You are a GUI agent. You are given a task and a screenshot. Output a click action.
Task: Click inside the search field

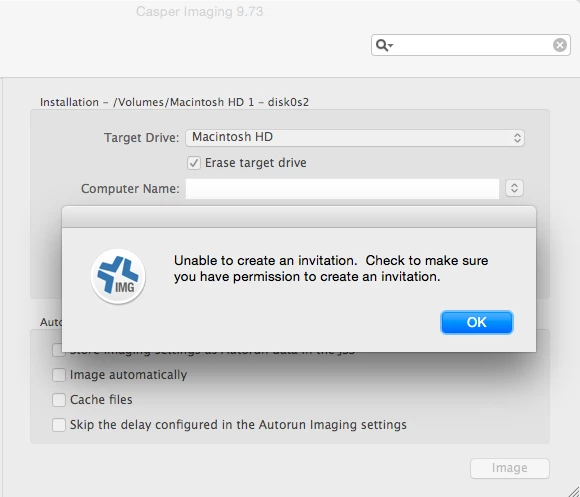tap(471, 45)
